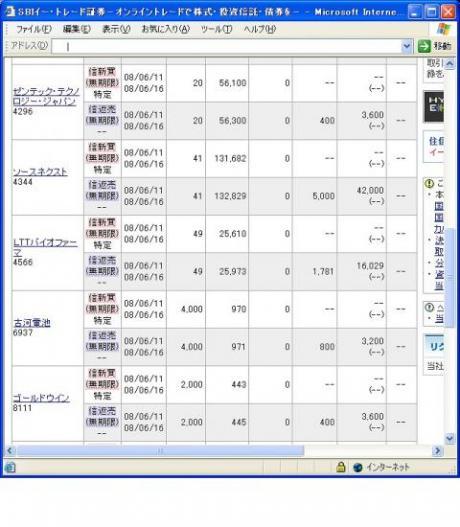The width and height of the screenshot is (460, 527).
Task: Open the ゴールドウイン stock link
Action: 41,398
